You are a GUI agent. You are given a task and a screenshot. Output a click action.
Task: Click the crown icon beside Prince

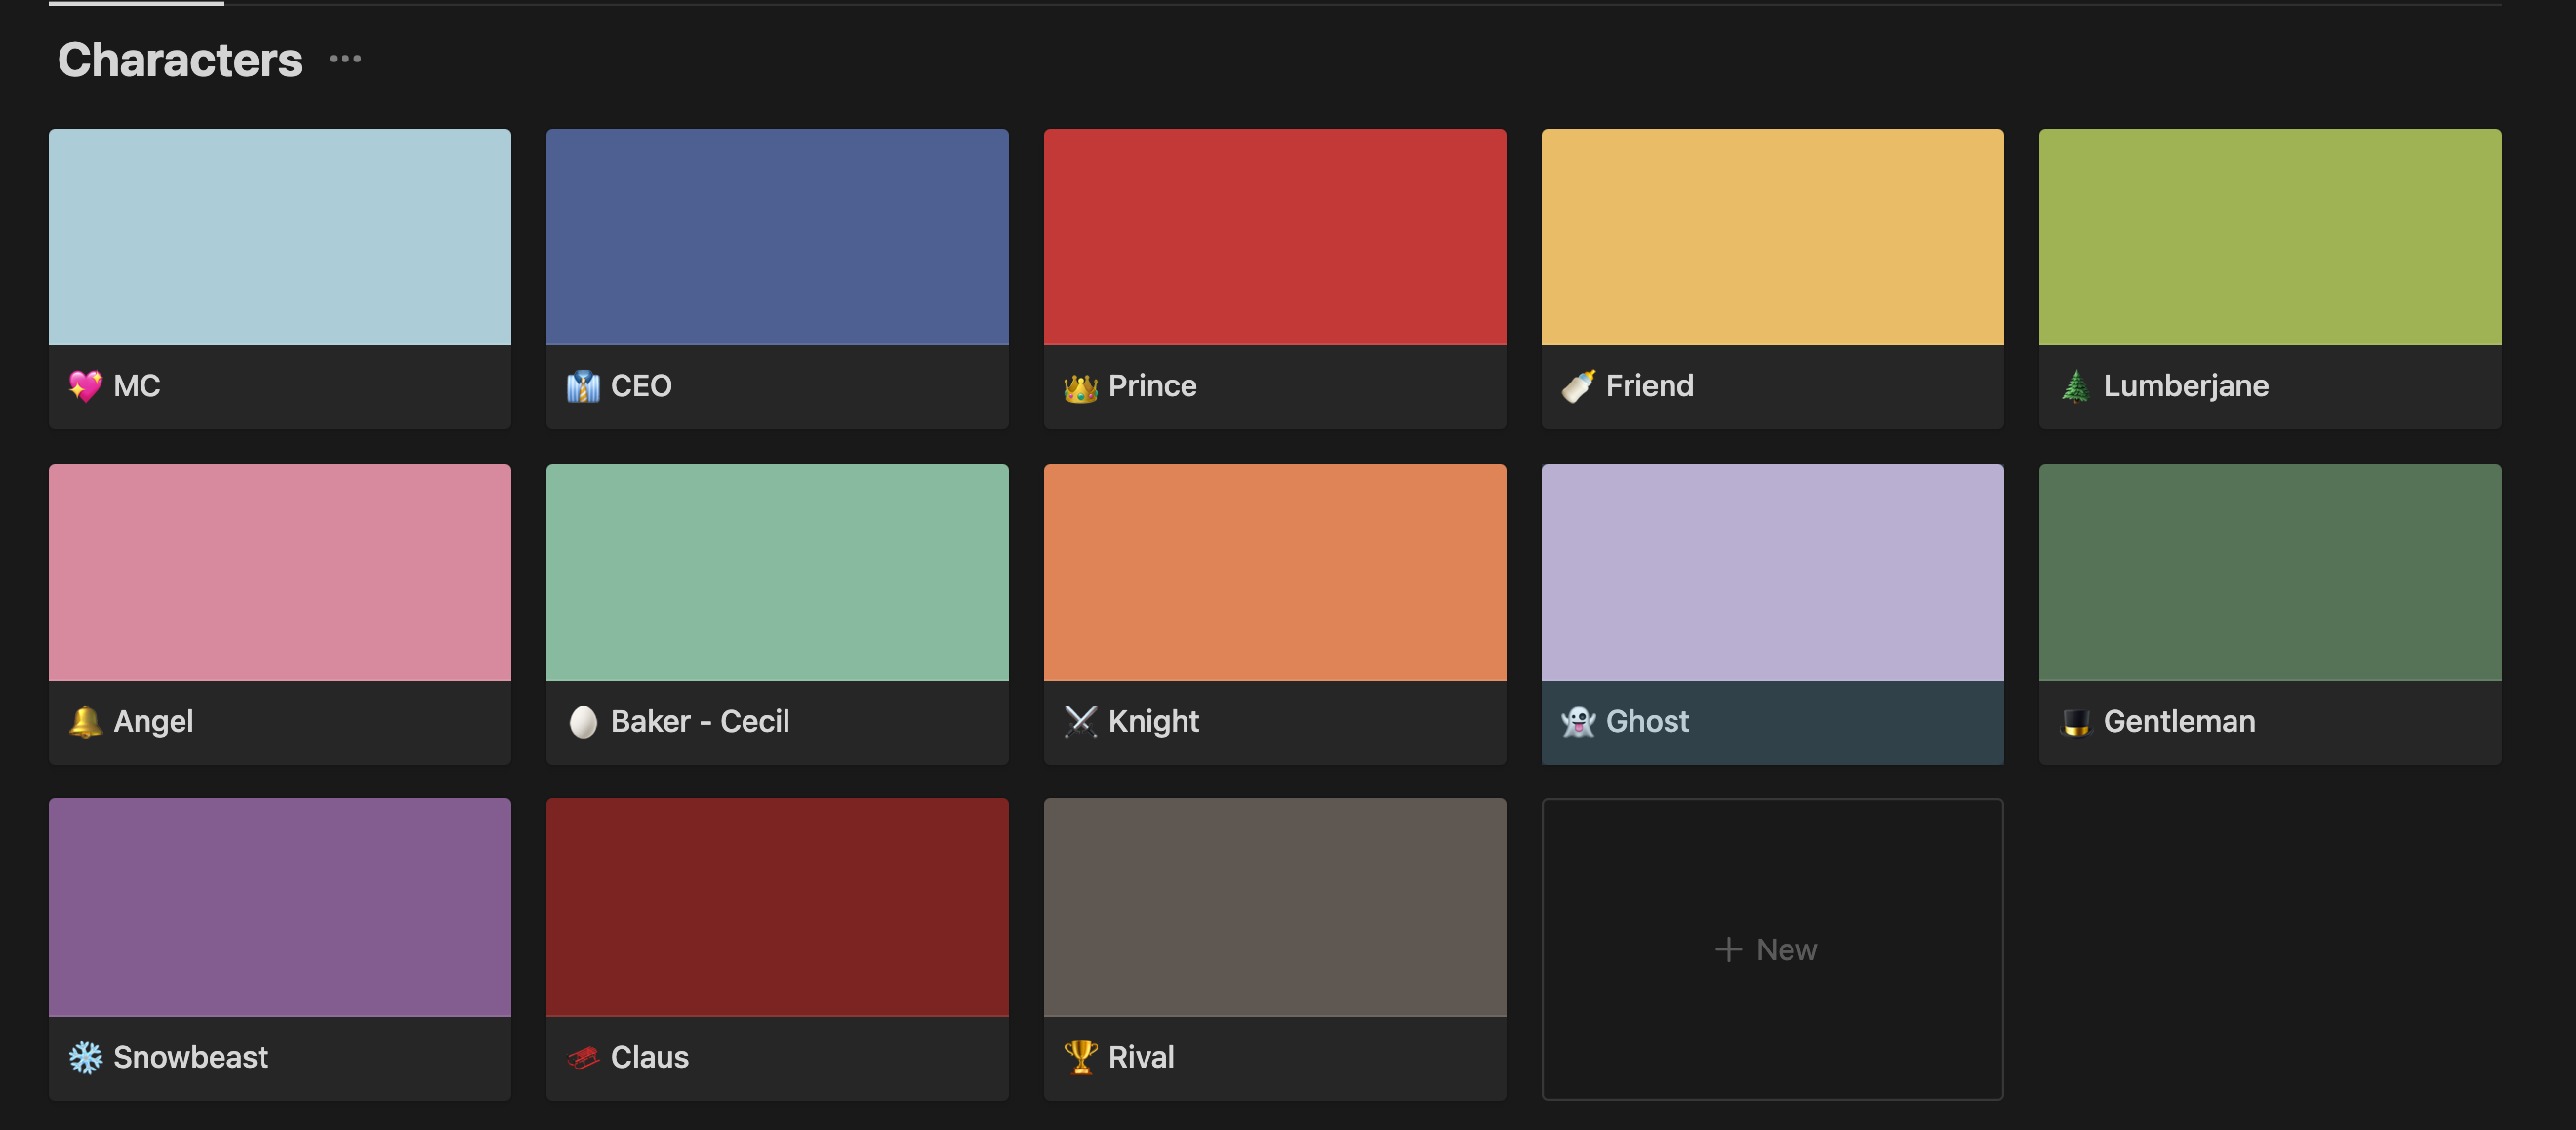pos(1080,387)
